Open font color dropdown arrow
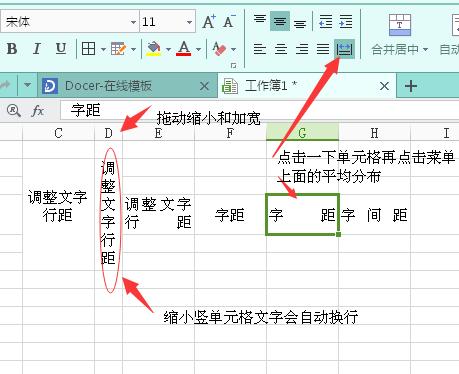This screenshot has width=459, height=374. [x=199, y=49]
